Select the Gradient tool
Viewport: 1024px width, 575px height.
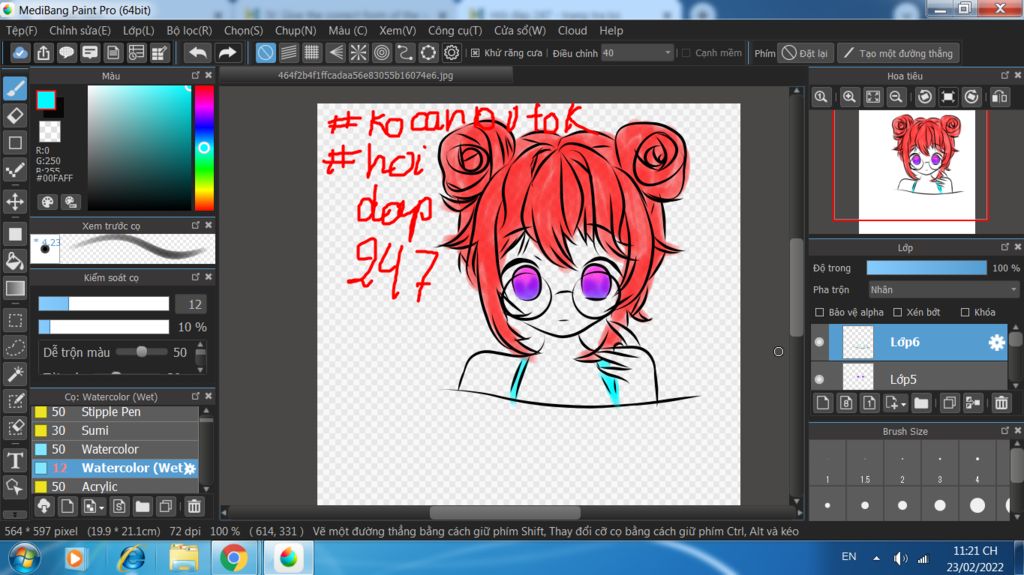tap(15, 288)
